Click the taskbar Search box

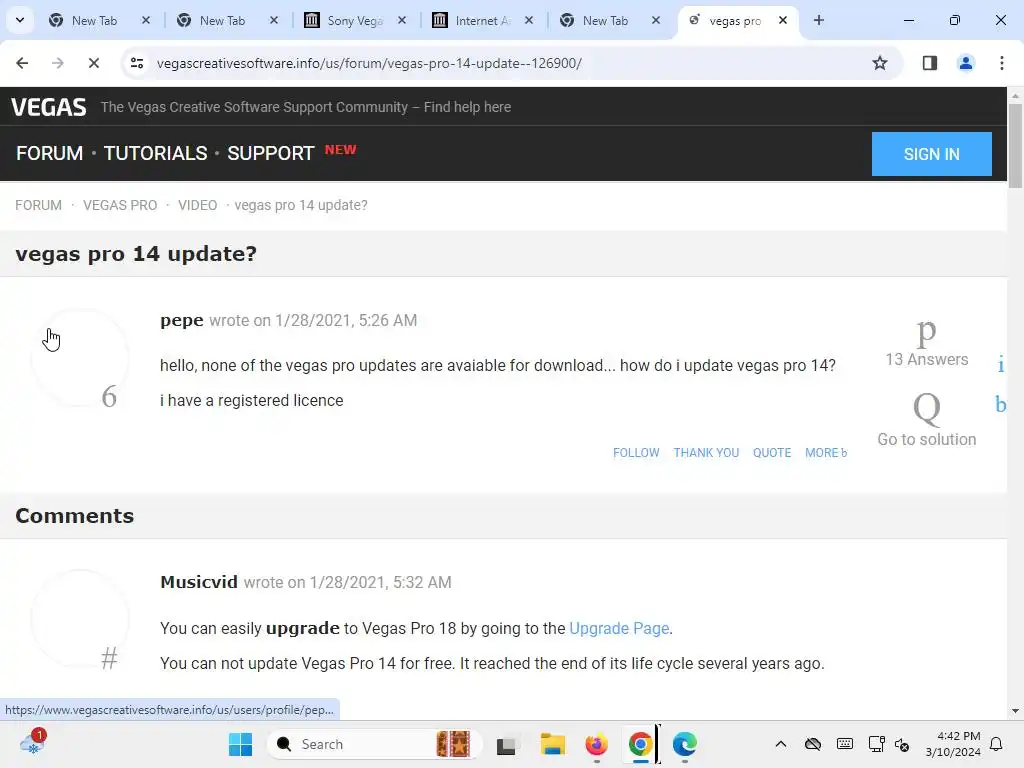[375, 744]
